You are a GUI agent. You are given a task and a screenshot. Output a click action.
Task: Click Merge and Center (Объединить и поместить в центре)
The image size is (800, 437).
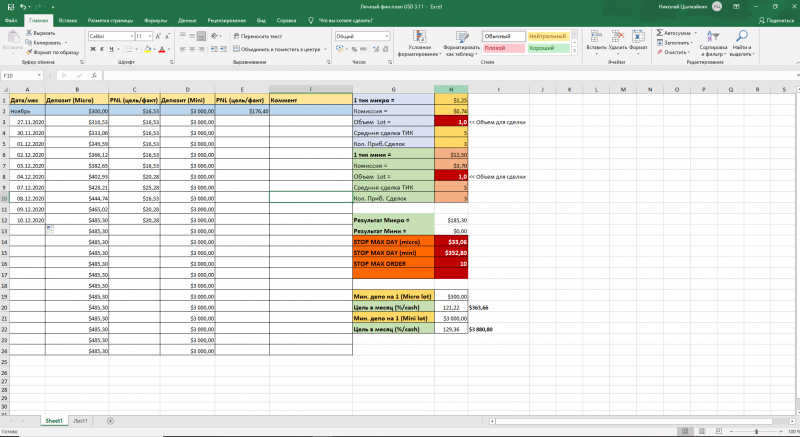277,49
